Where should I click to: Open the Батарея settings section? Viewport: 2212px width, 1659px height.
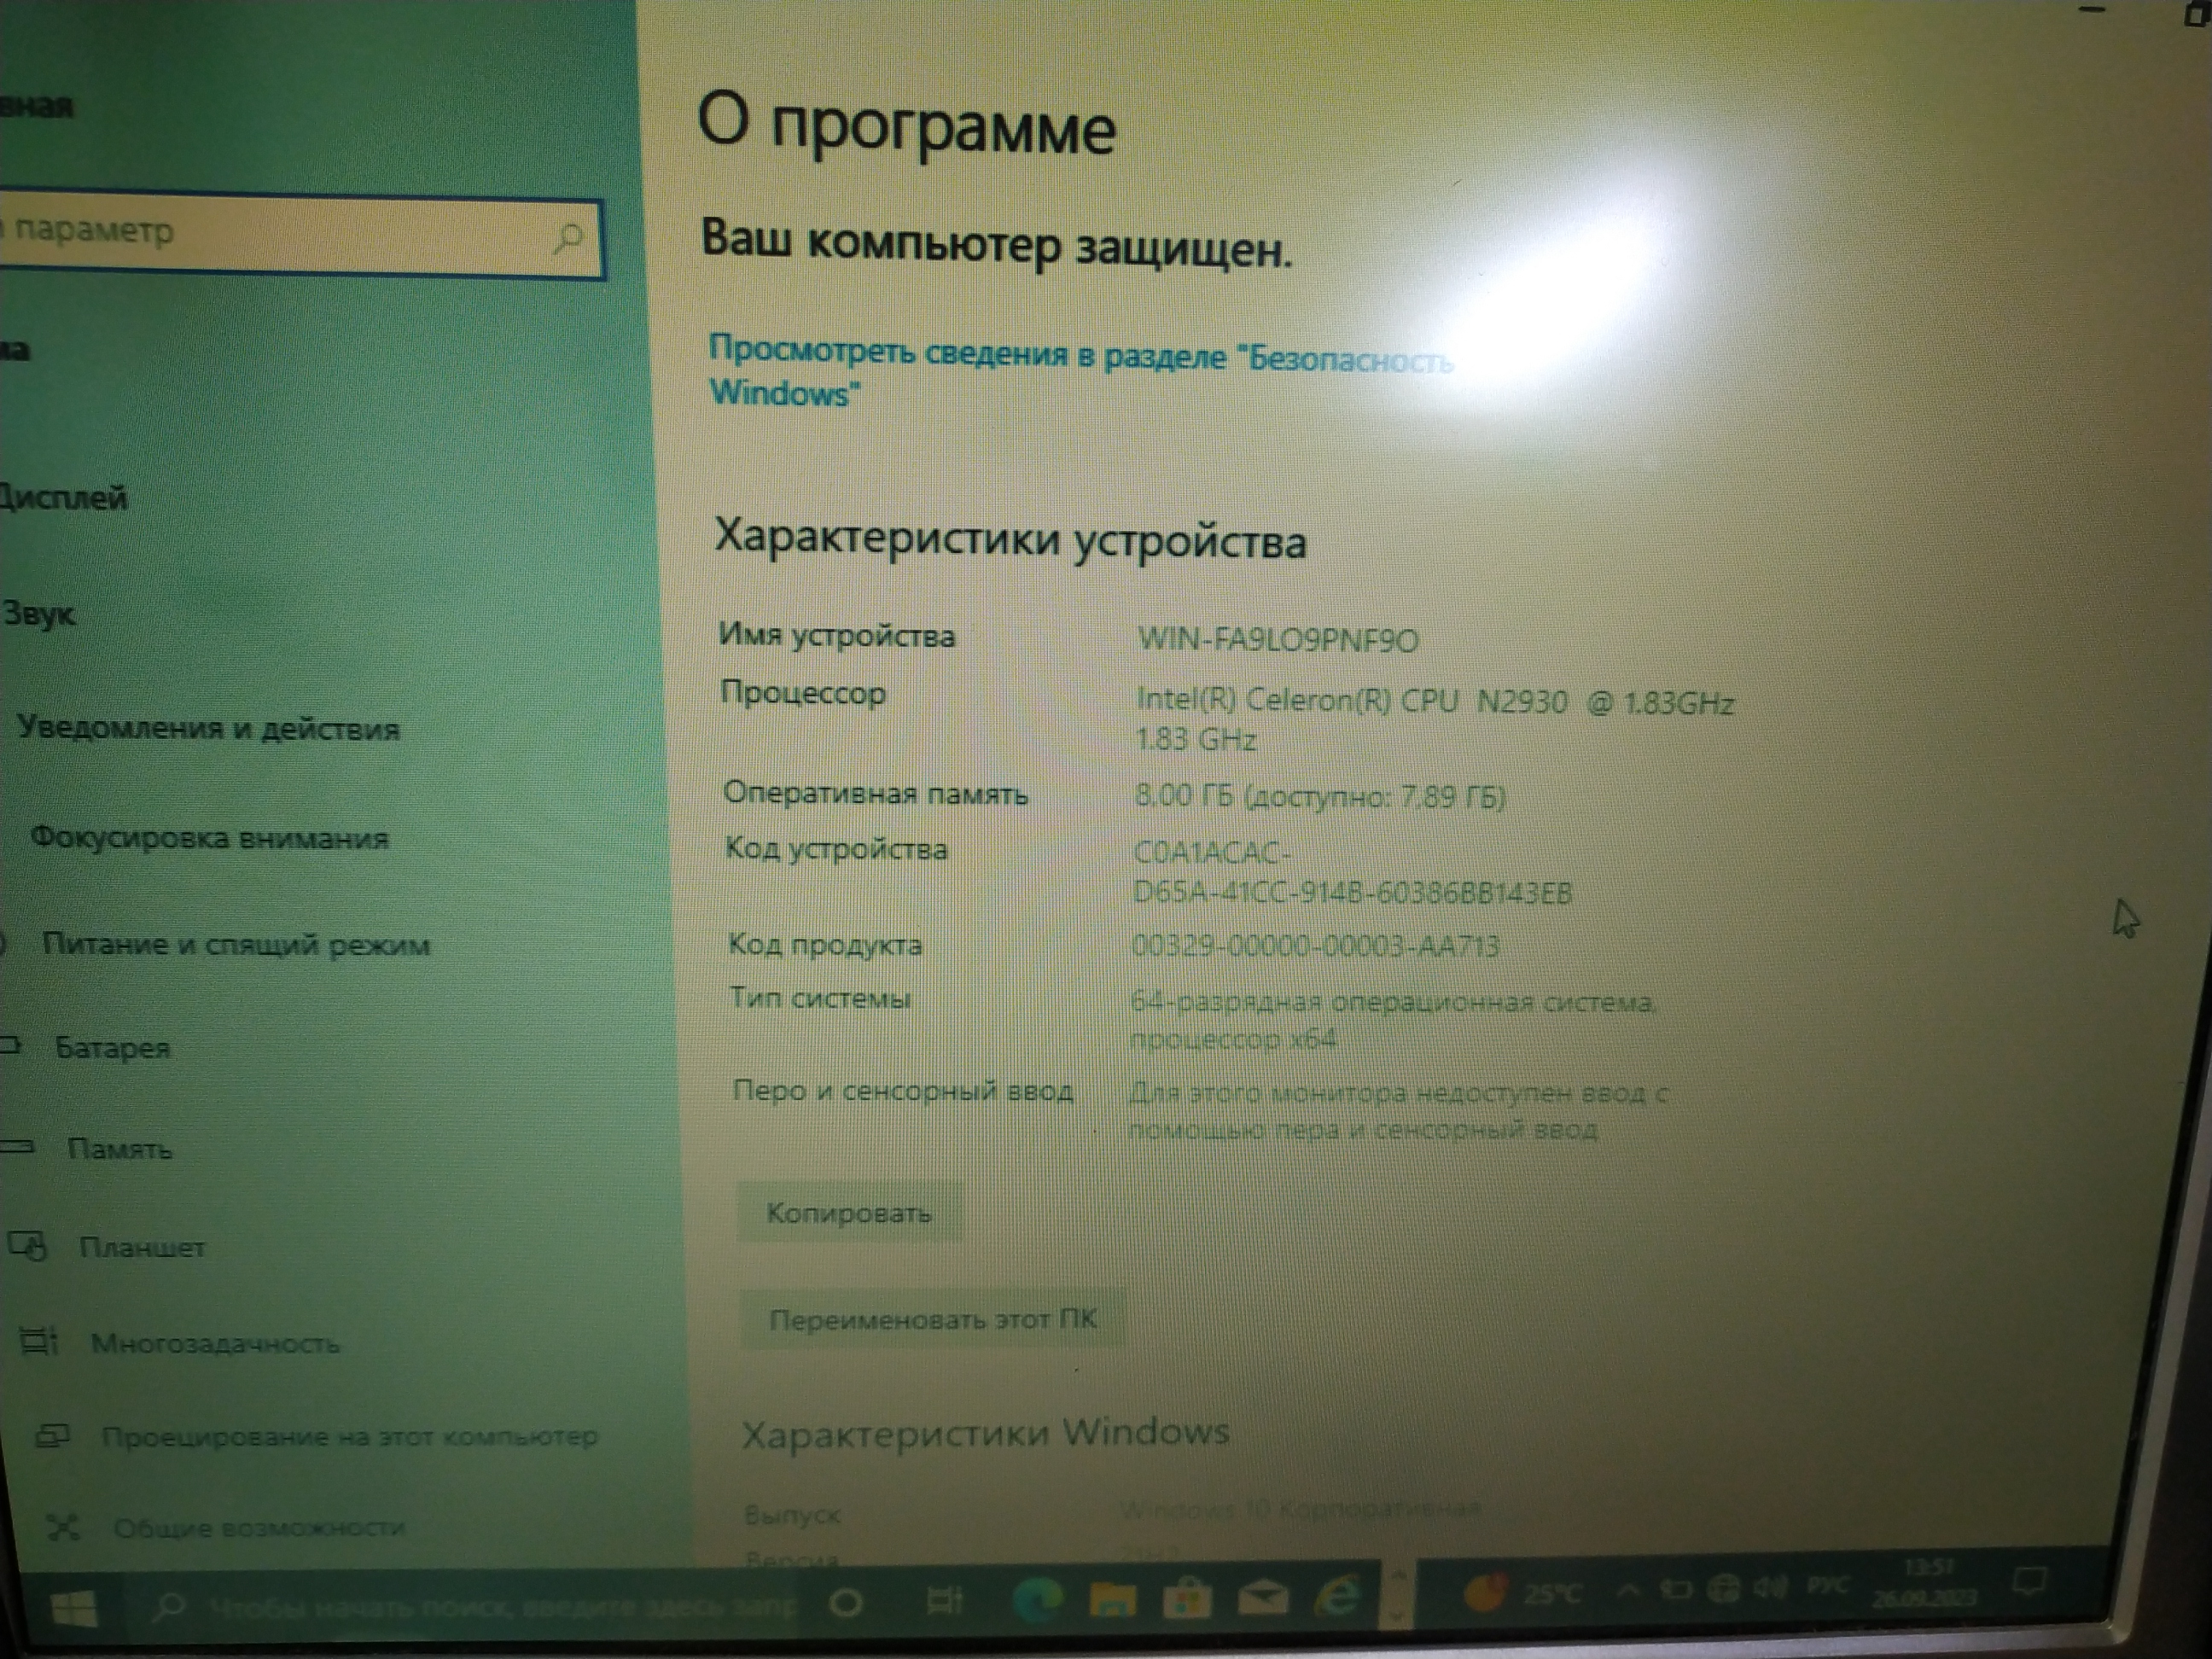[x=112, y=1048]
